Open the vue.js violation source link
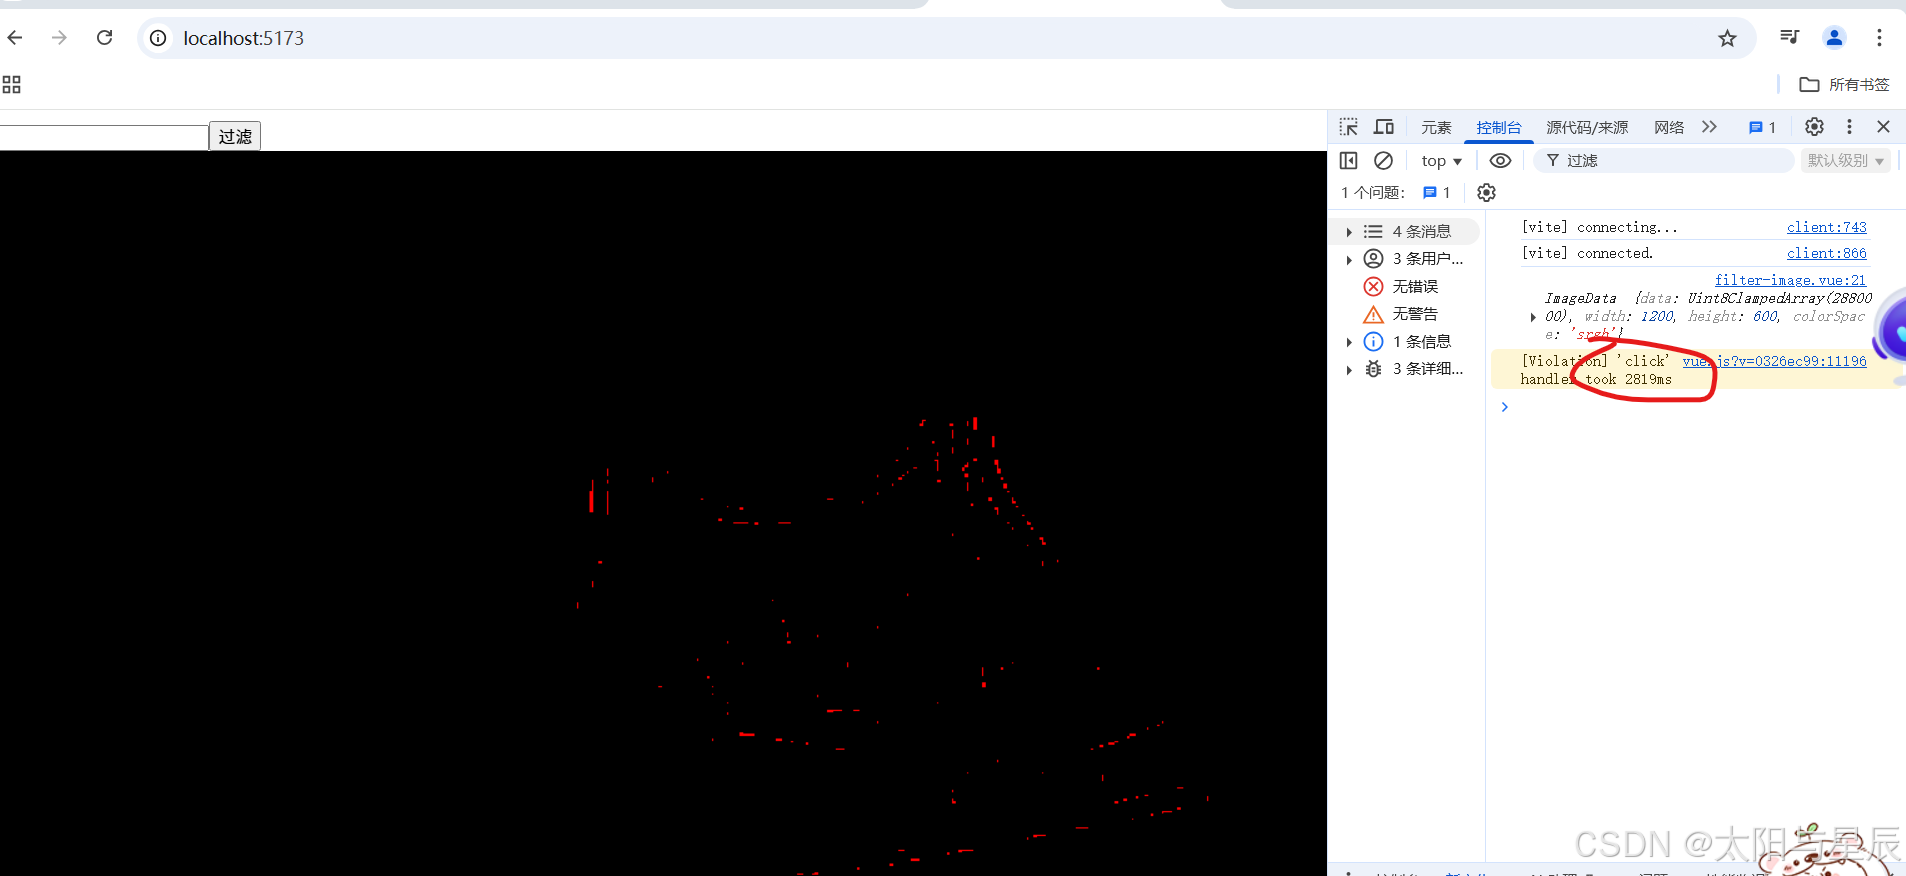This screenshot has width=1906, height=876. click(1774, 361)
